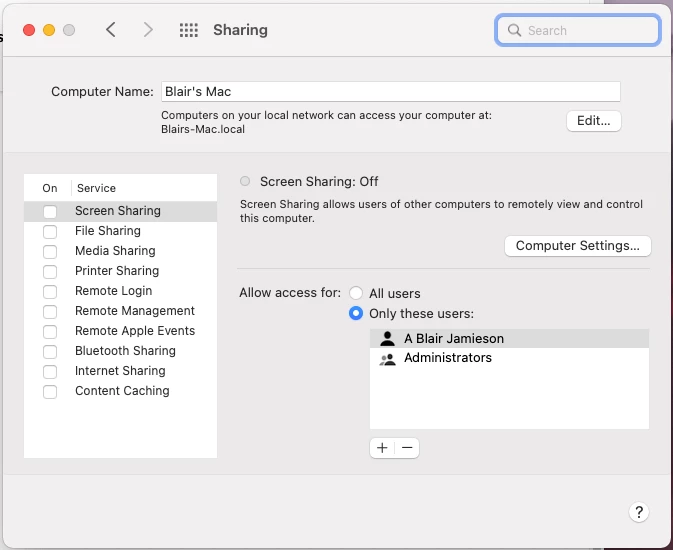Click the Computer Name text field

point(391,91)
